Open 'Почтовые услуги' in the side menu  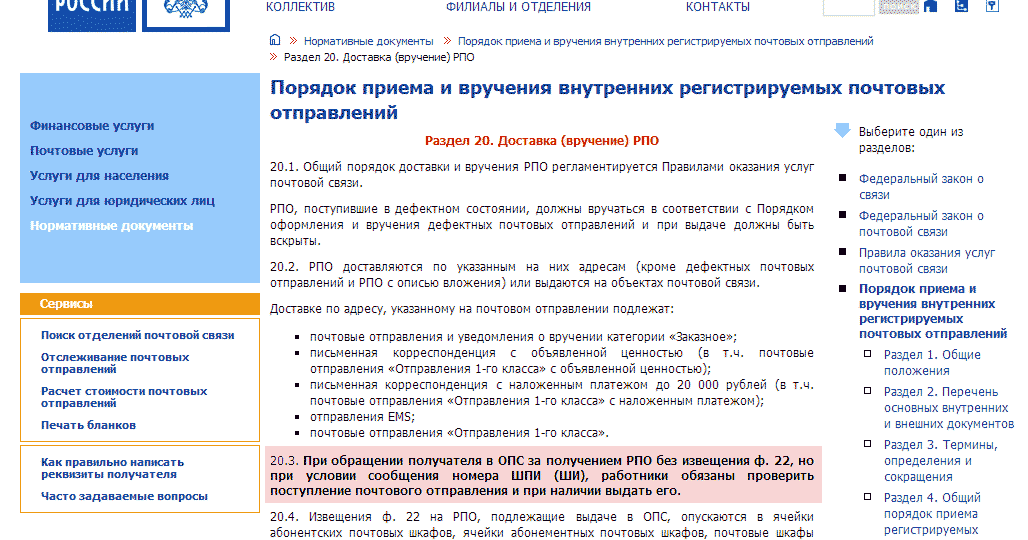coord(84,151)
